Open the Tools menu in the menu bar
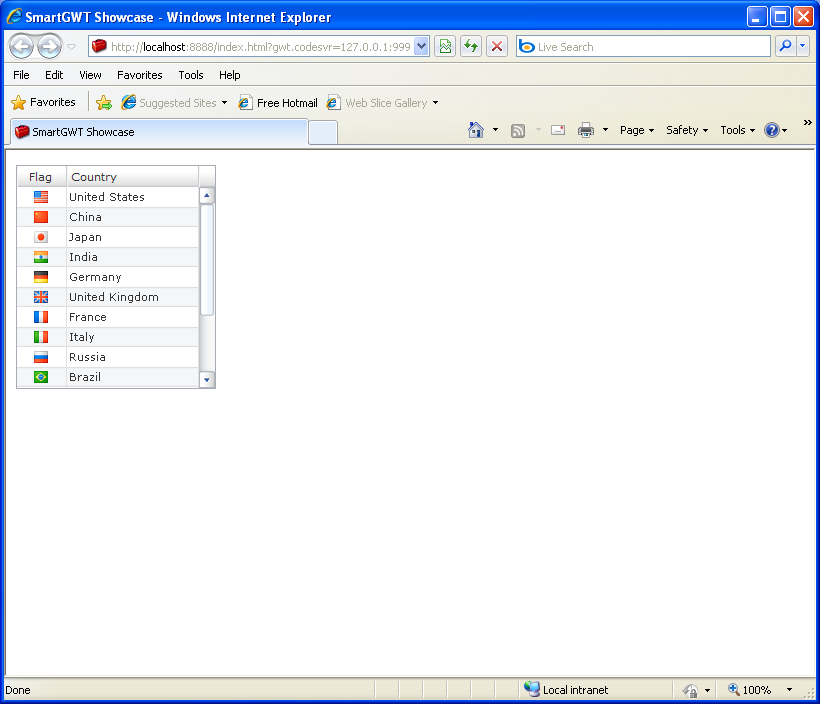 coord(191,75)
